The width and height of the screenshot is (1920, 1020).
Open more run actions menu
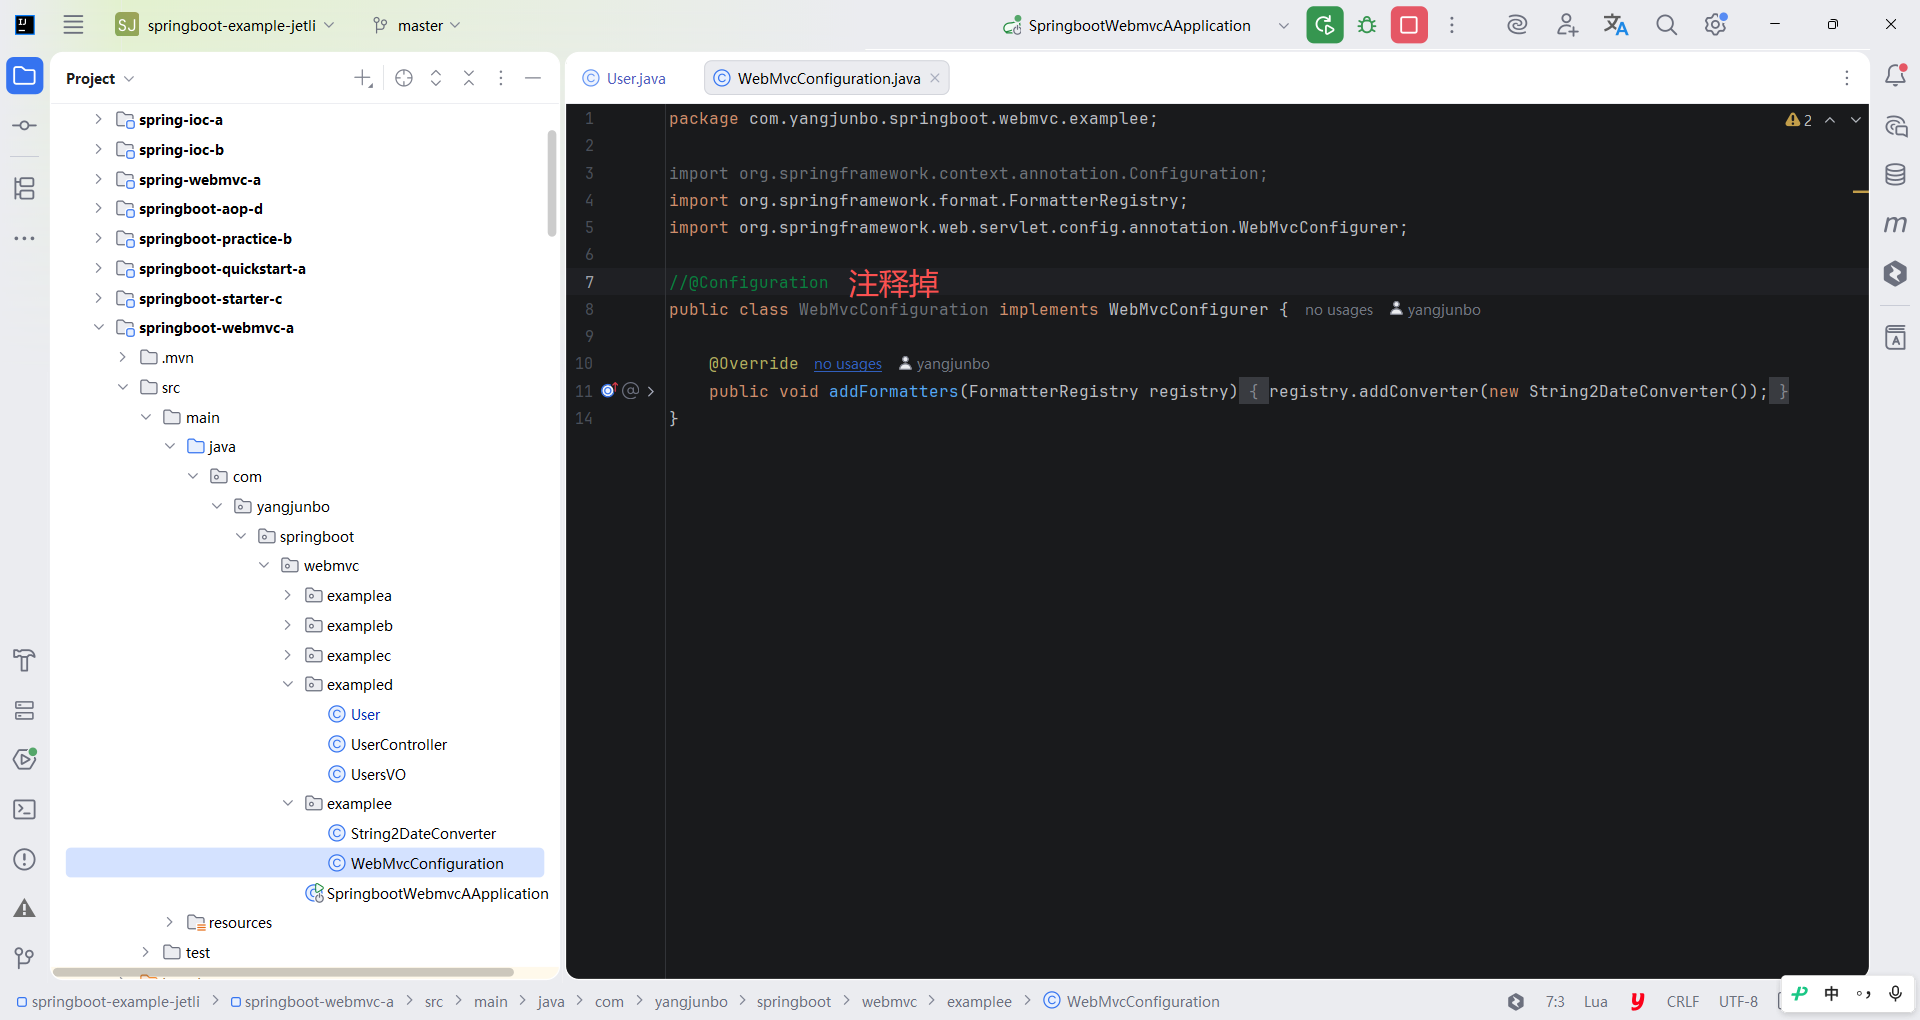pyautogui.click(x=1452, y=25)
